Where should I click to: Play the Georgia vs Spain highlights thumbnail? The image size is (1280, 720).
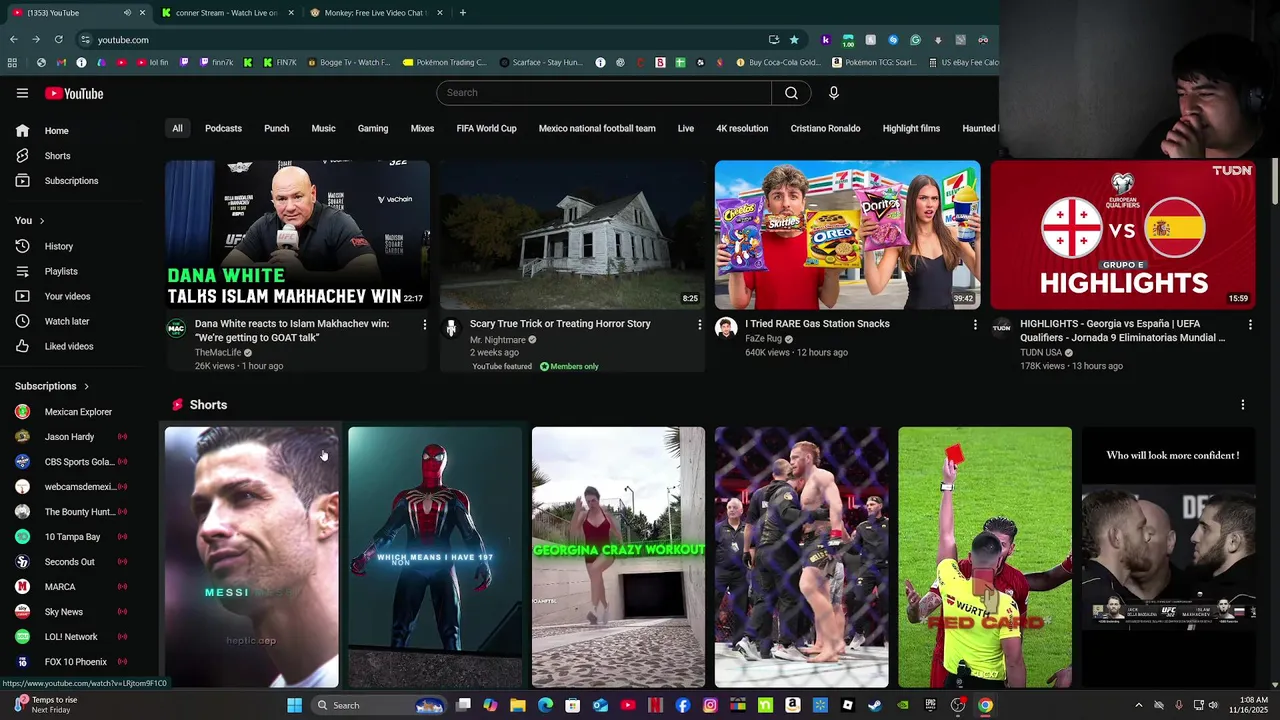click(x=1123, y=235)
